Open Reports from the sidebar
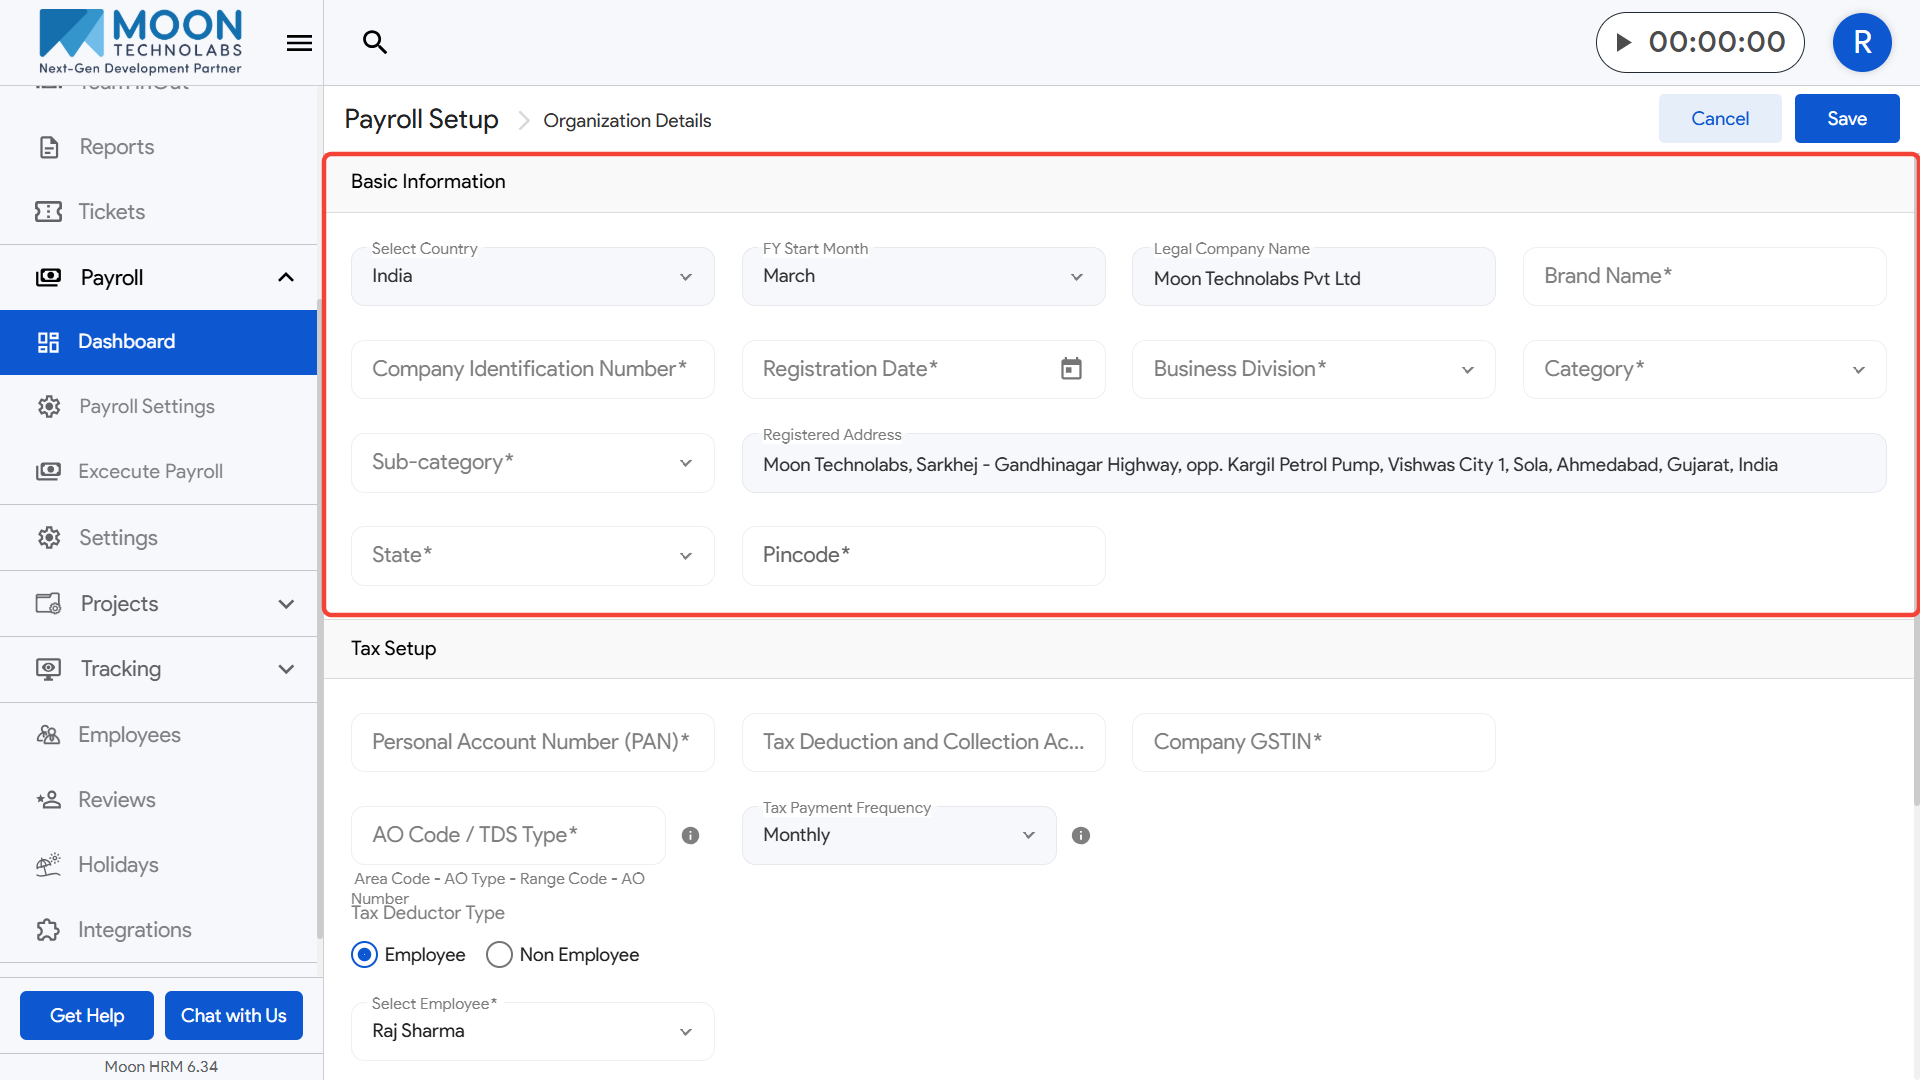Screen dimensions: 1920x1080 (x=116, y=147)
